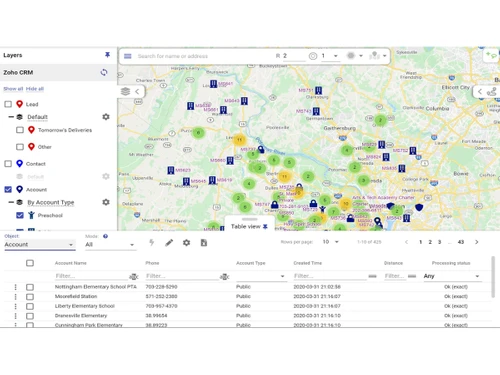Select all rows with header checkbox
Viewport: 500px width, 375px height.
(x=30, y=263)
